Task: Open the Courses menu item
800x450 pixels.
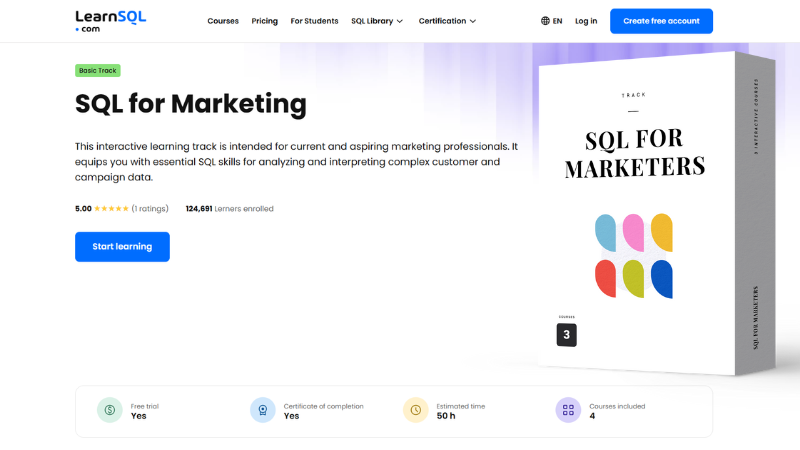Action: pyautogui.click(x=223, y=21)
